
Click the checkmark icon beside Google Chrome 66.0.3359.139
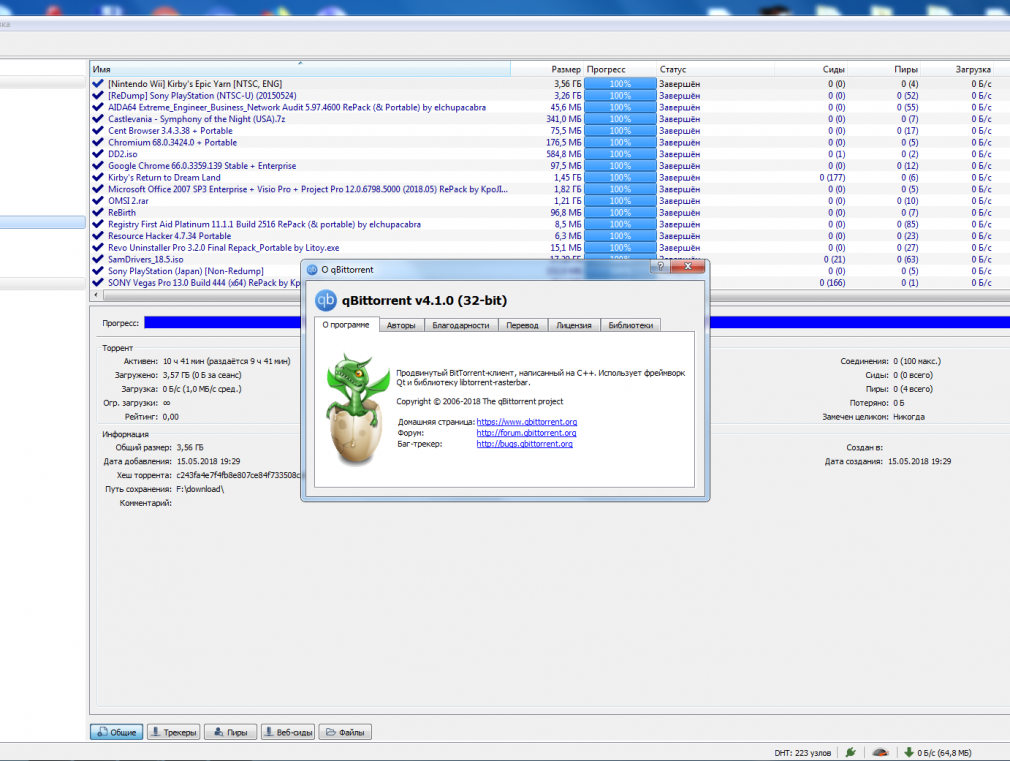tap(98, 166)
